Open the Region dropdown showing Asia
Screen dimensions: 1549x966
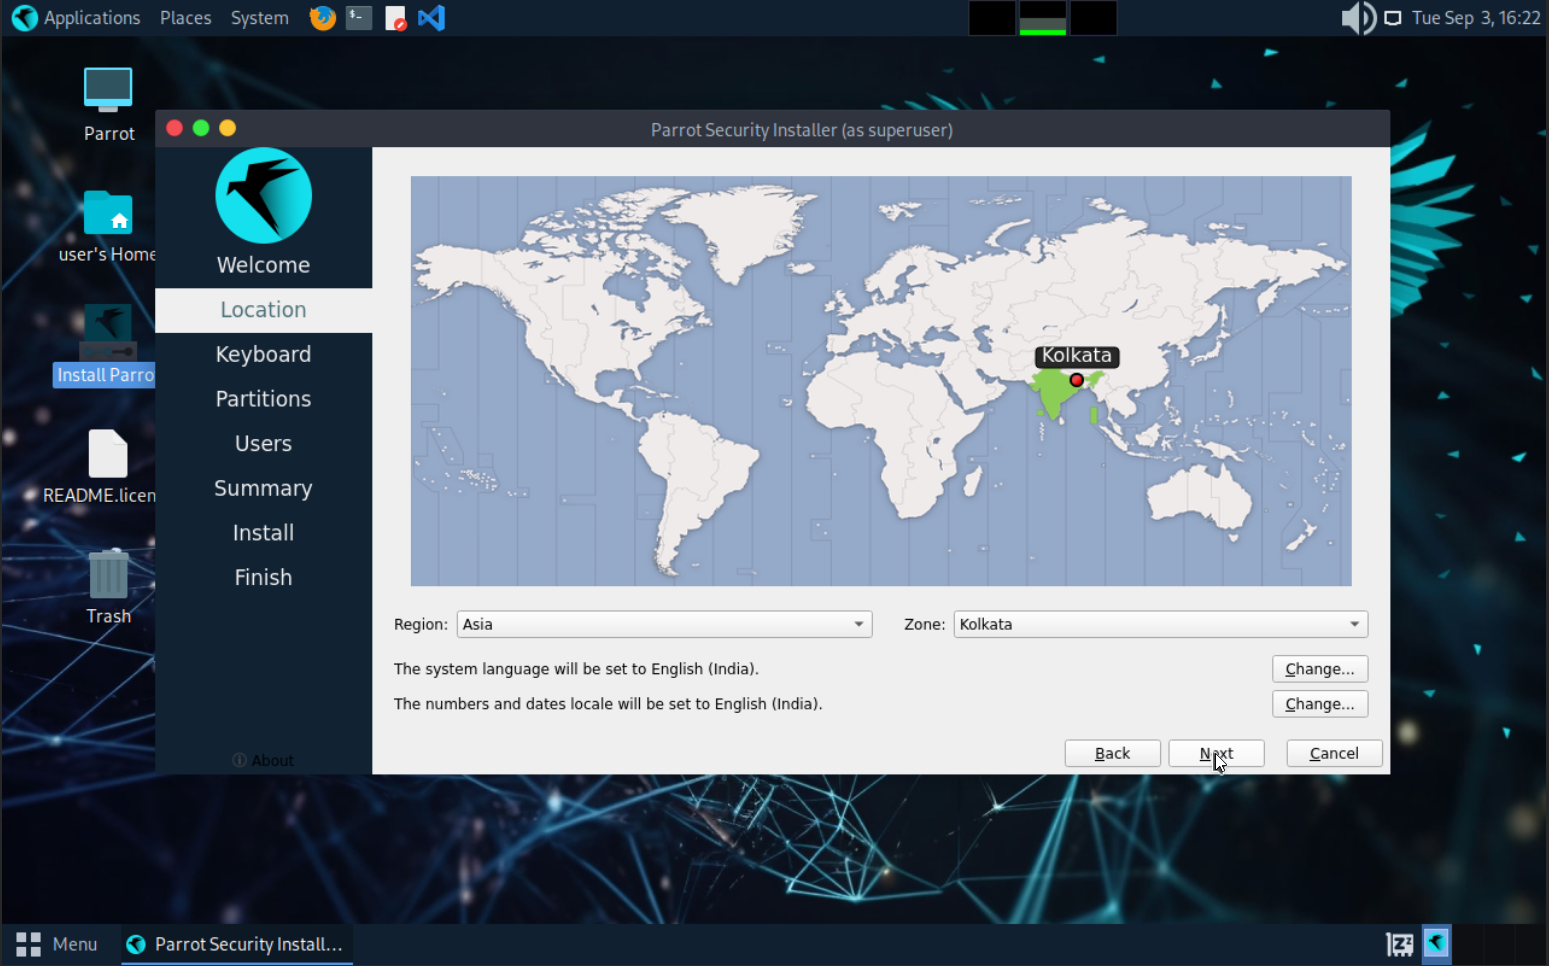664,624
